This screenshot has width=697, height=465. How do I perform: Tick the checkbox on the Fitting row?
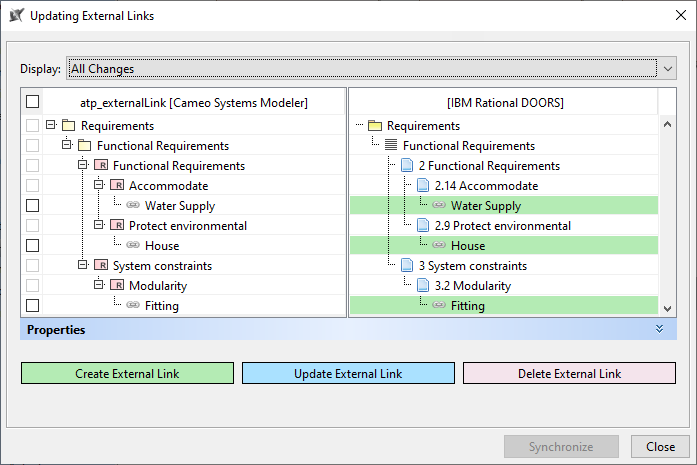33,306
